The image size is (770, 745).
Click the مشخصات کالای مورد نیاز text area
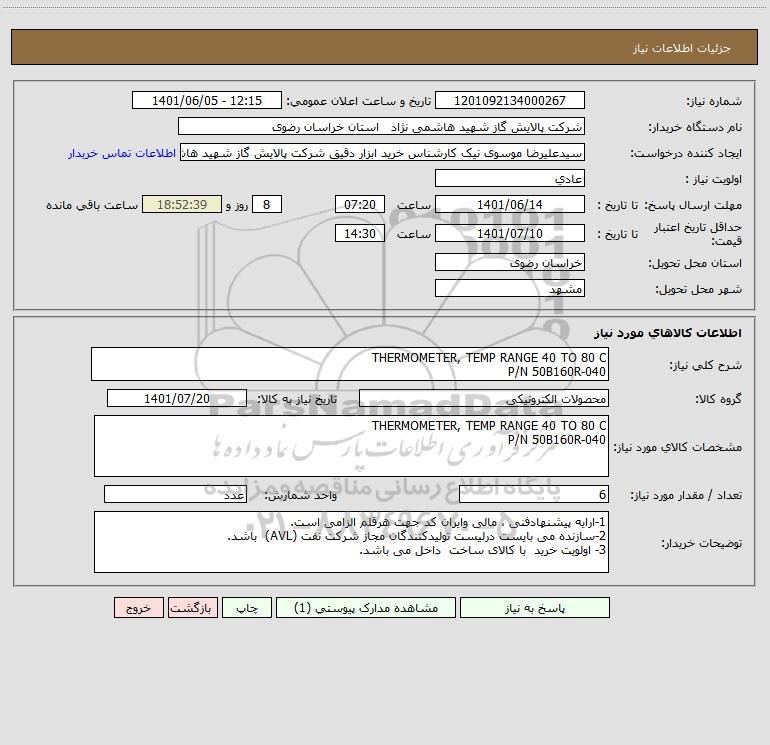point(351,446)
